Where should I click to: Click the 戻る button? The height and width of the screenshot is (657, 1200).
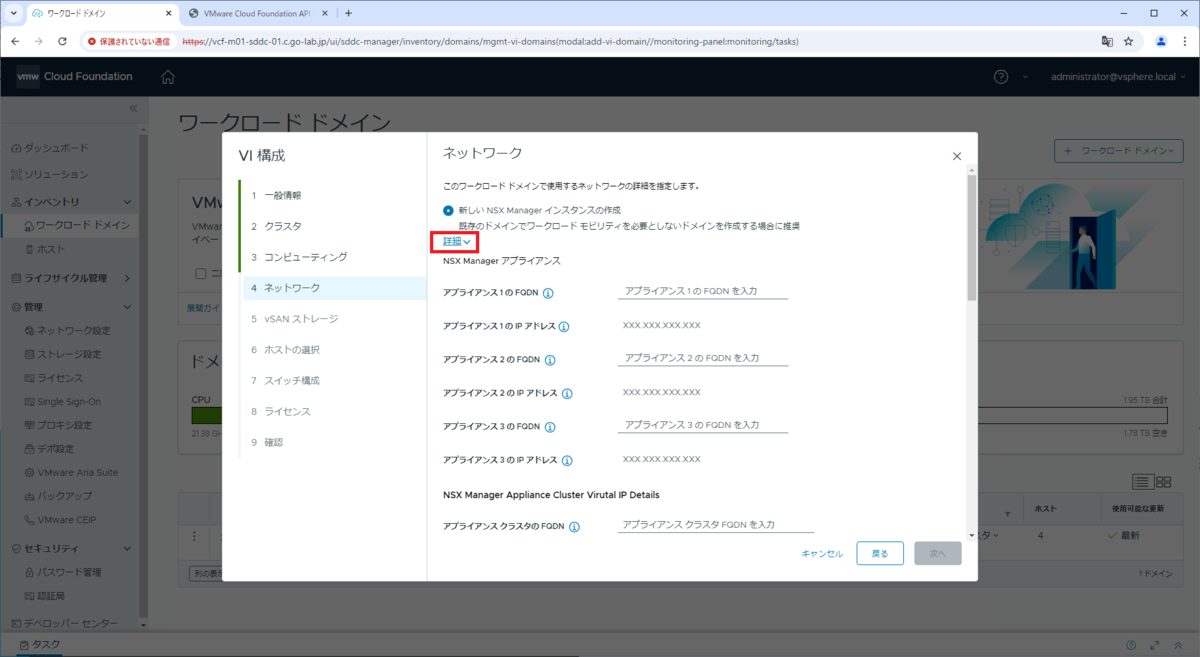(880, 553)
